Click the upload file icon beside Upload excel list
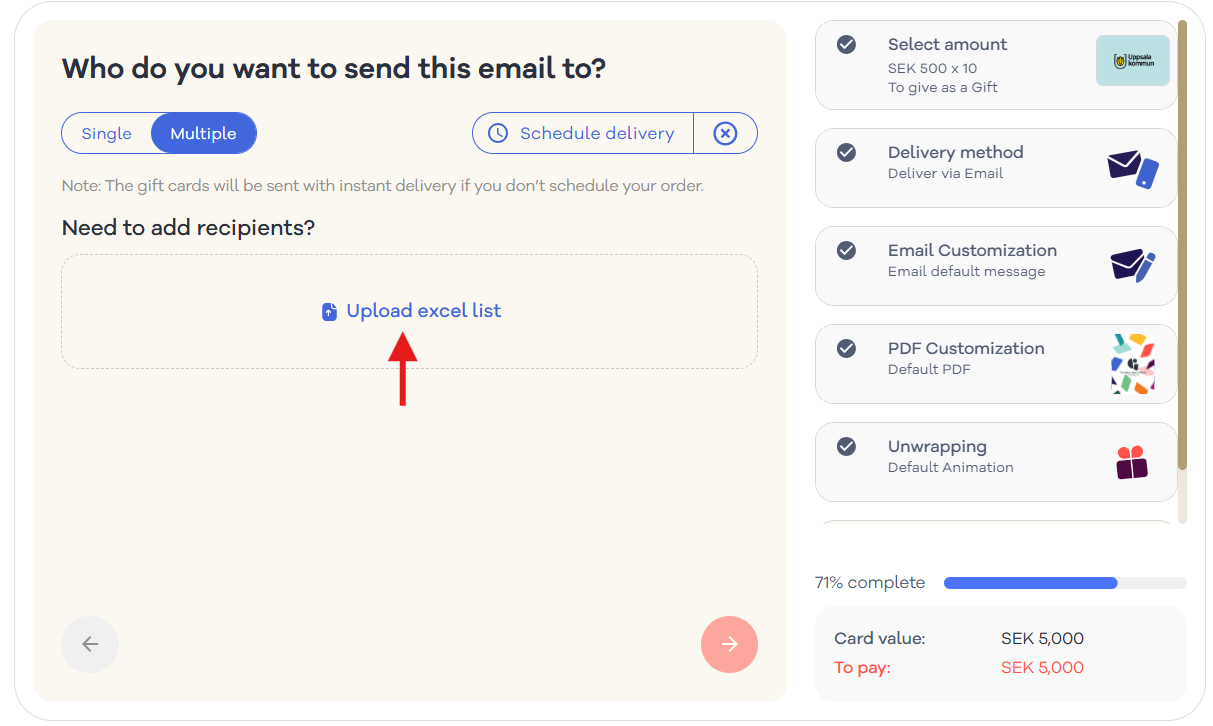Image resolution: width=1213 pixels, height=726 pixels. tap(329, 312)
